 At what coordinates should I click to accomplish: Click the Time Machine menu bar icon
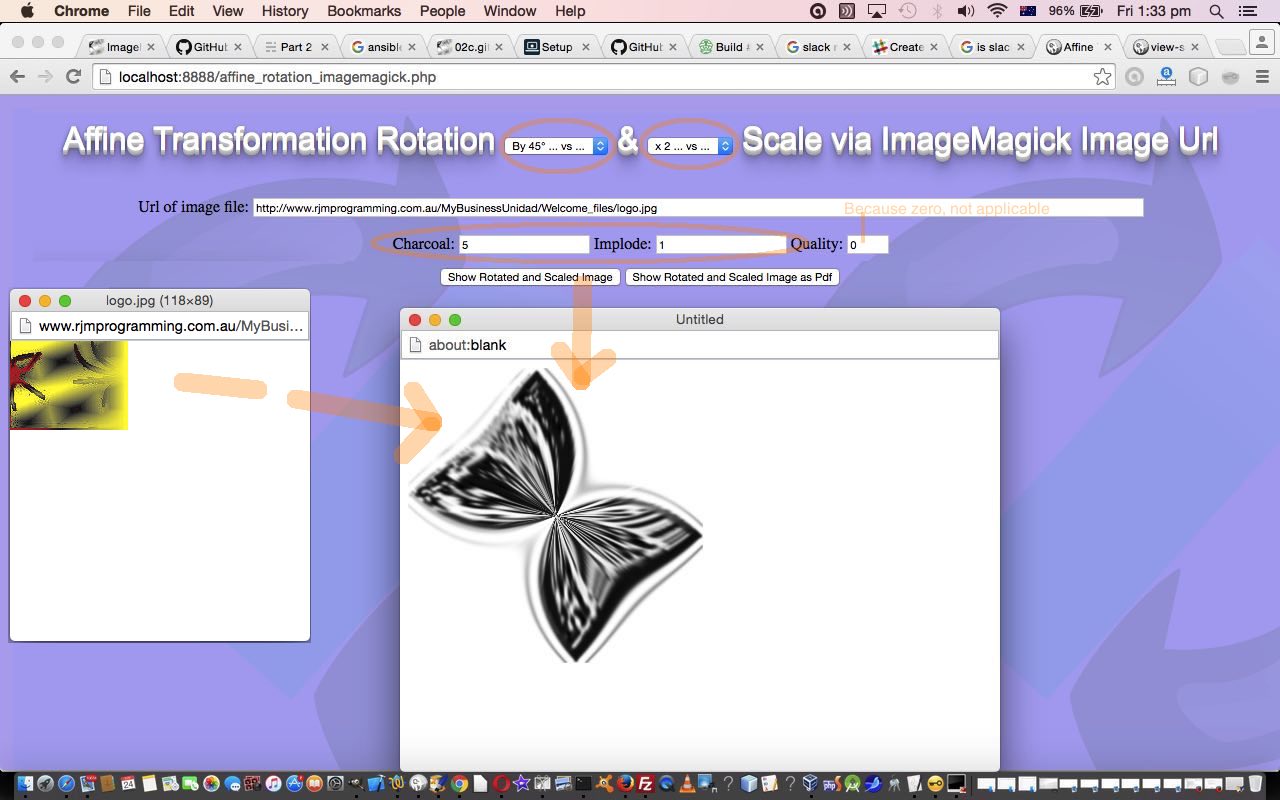click(x=907, y=11)
